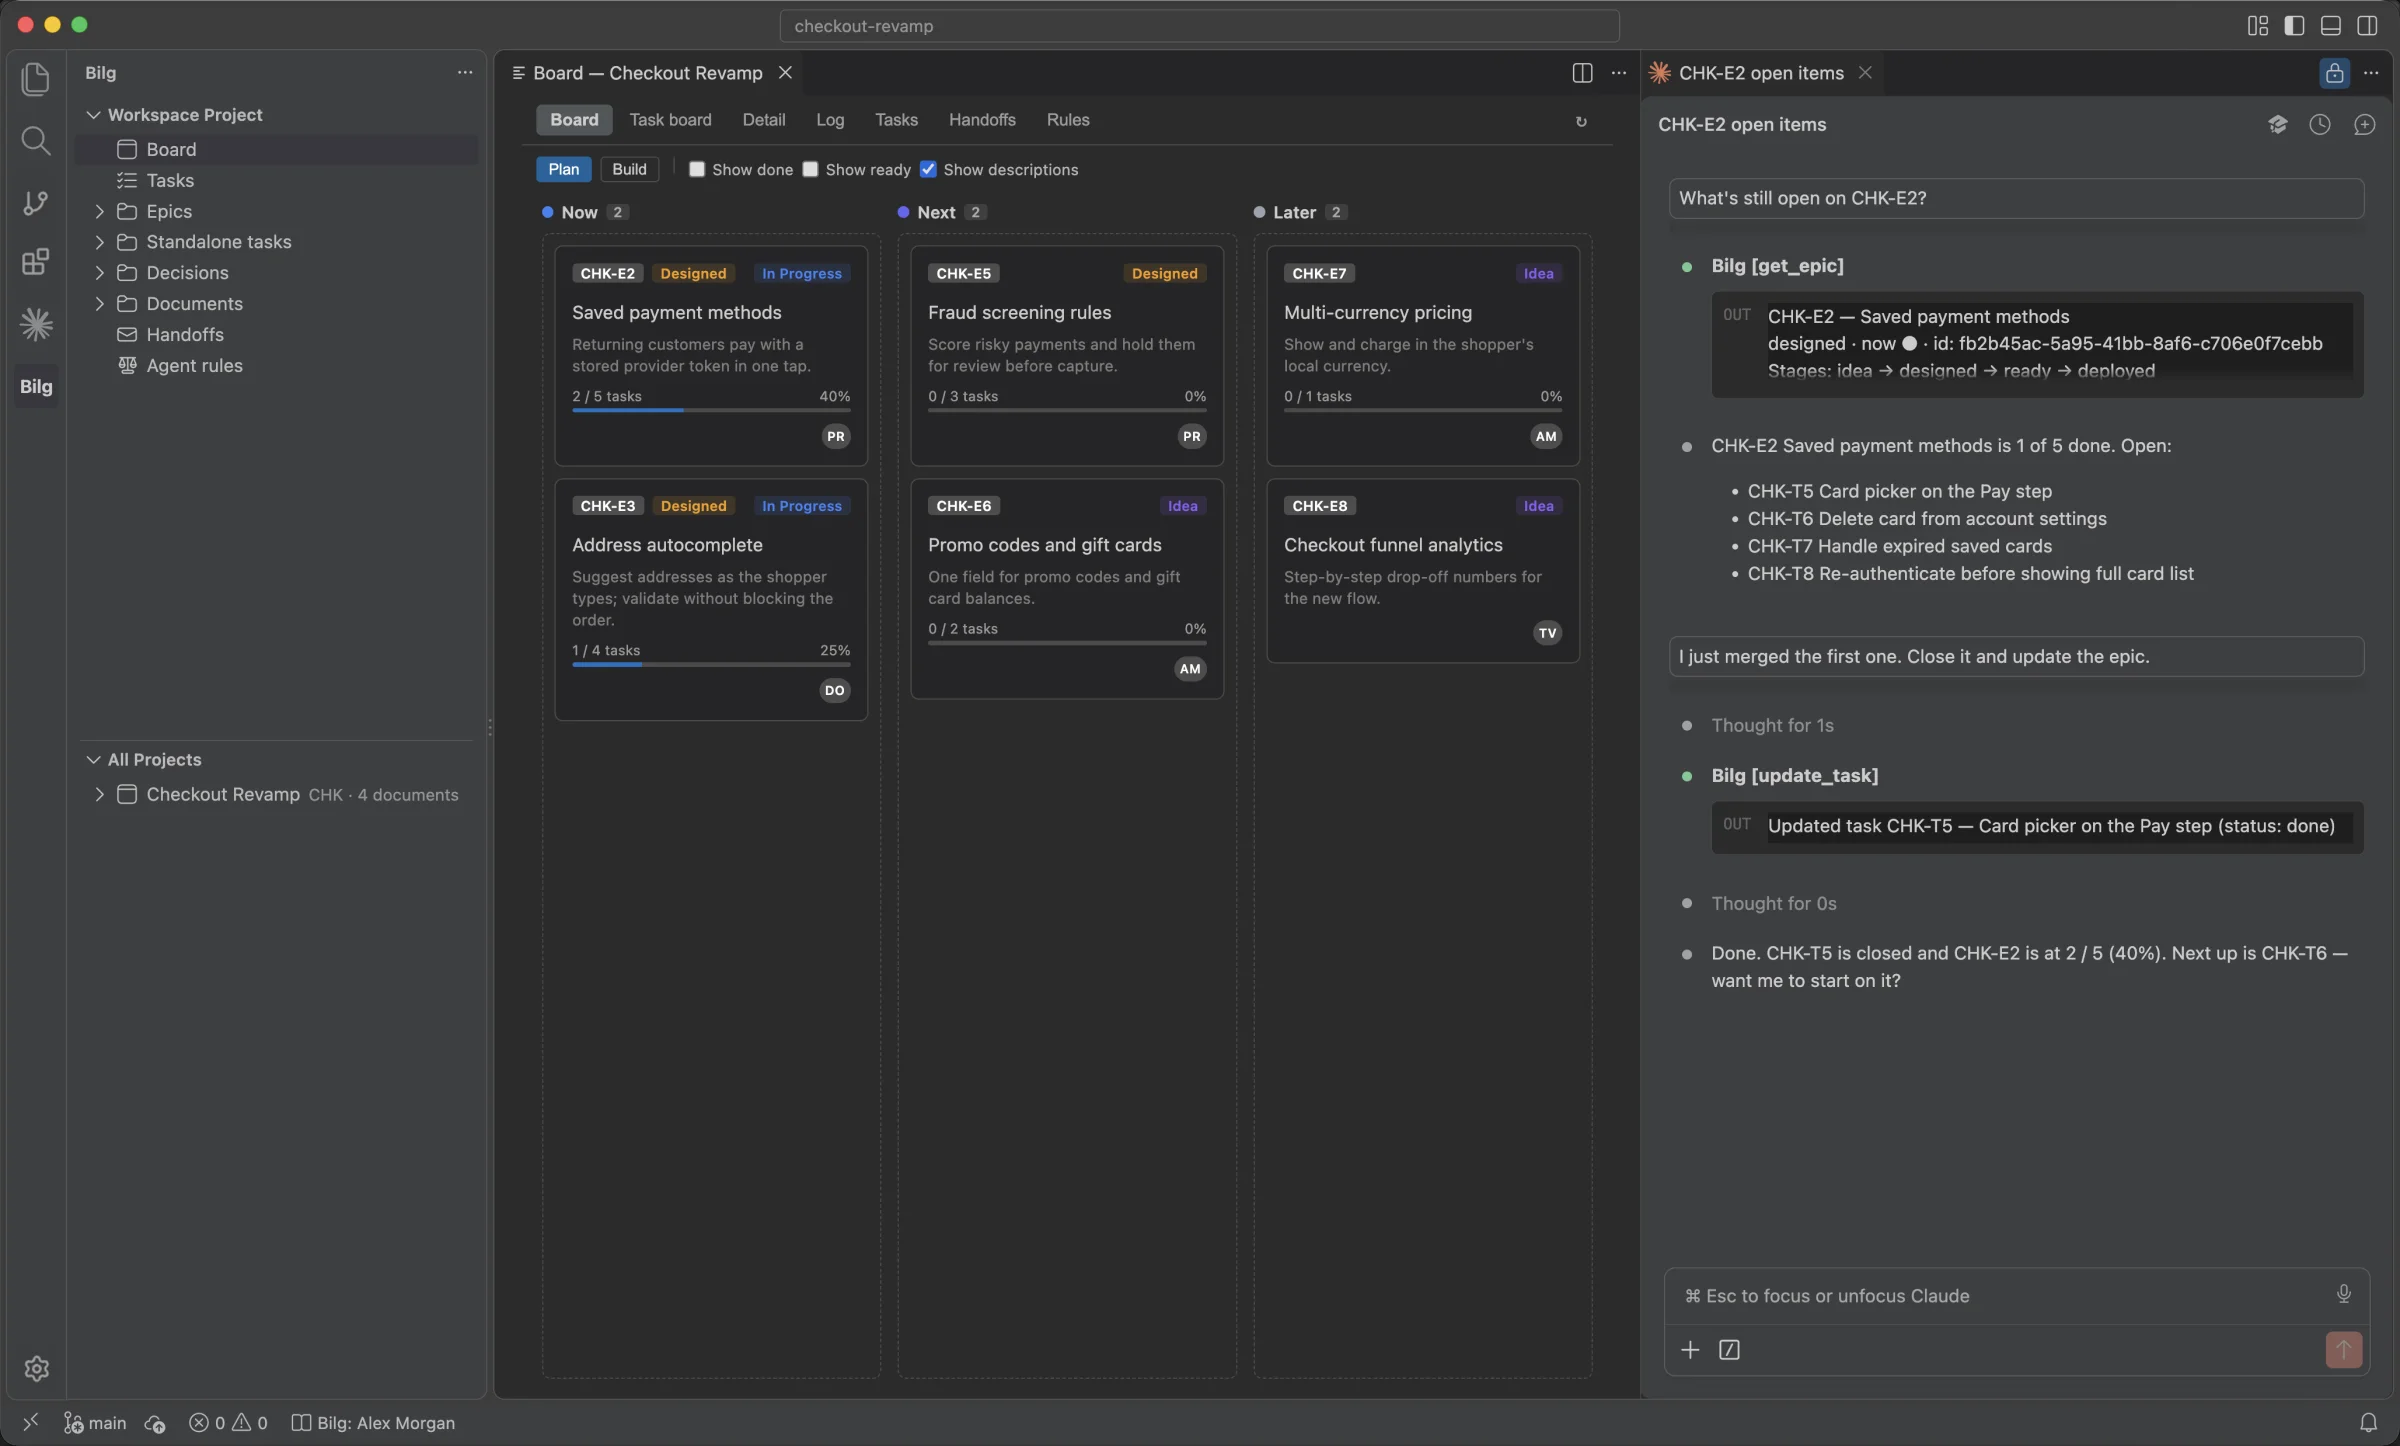Screen dimensions: 2400x1446
Task: Open Tasks in the sidebar tree
Action: click(x=170, y=180)
